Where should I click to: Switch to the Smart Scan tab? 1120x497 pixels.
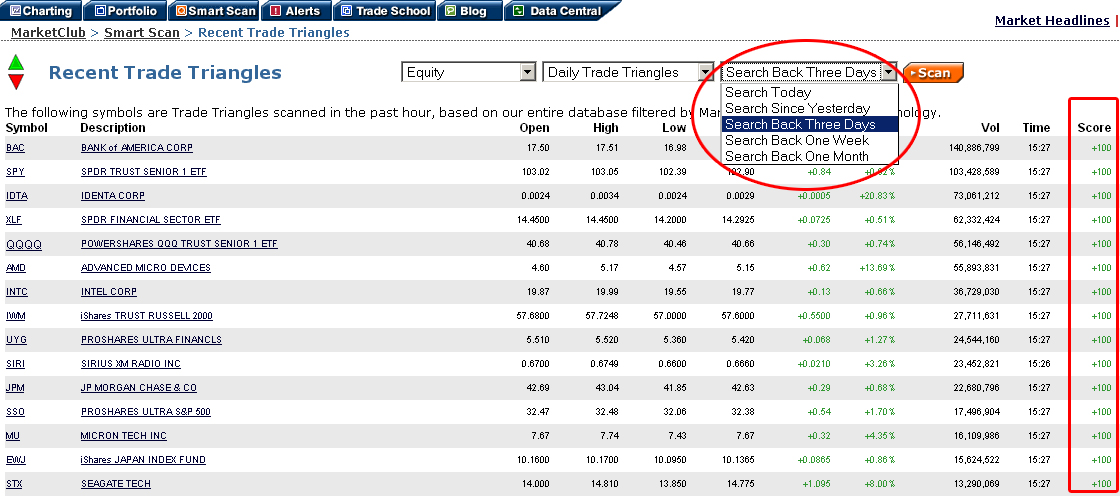pos(216,11)
